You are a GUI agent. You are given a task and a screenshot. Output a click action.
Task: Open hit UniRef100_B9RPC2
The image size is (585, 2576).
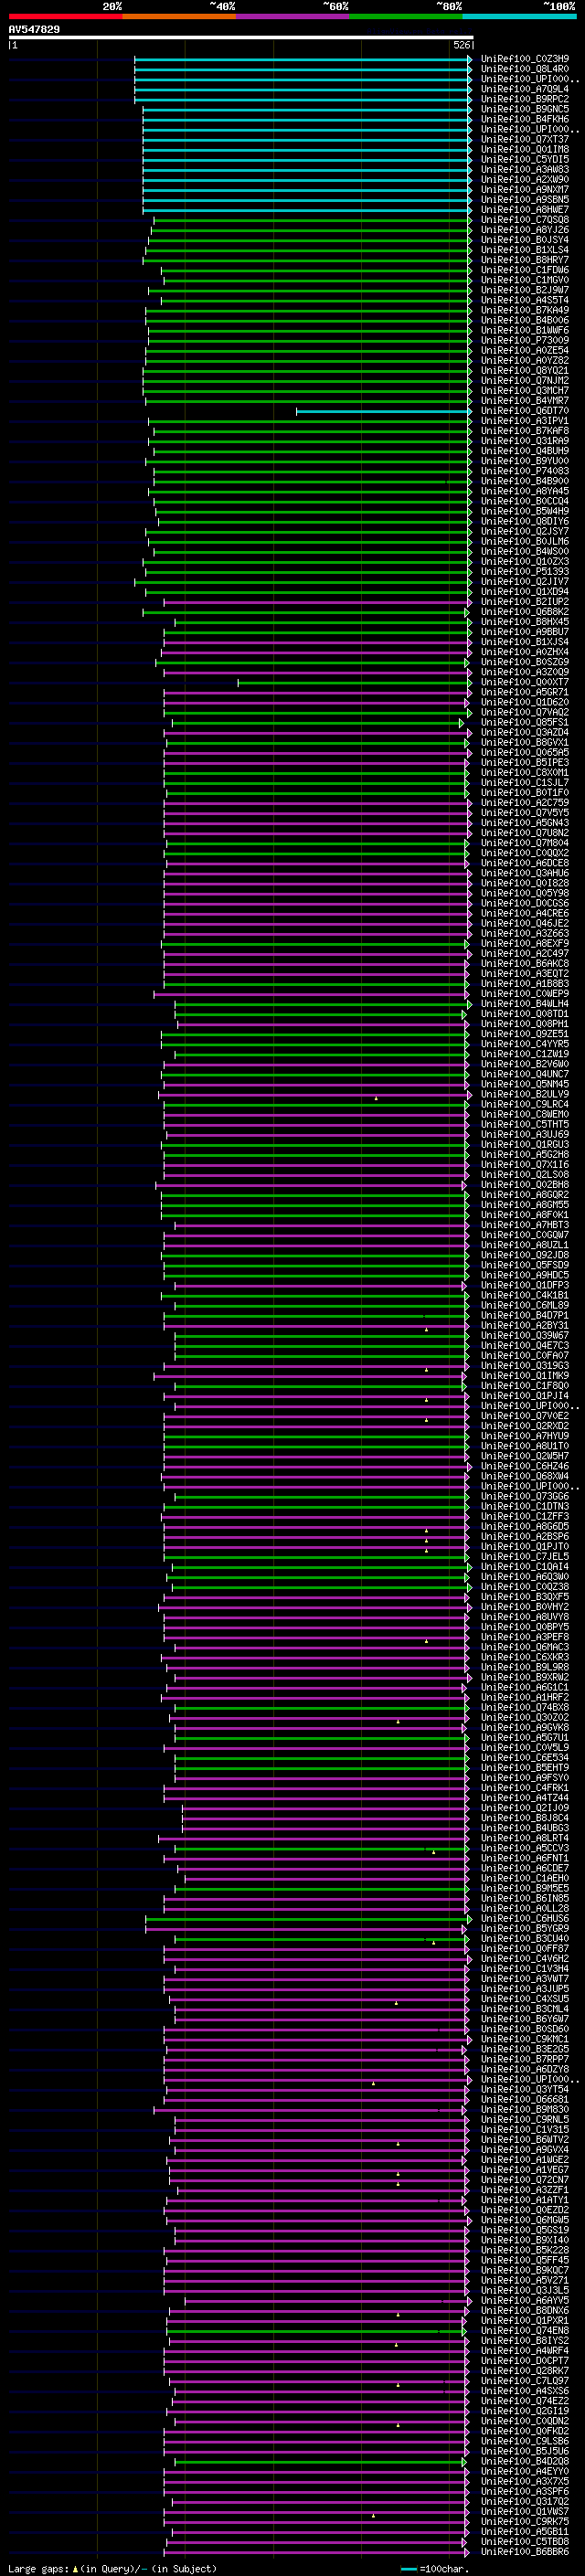pos(525,99)
